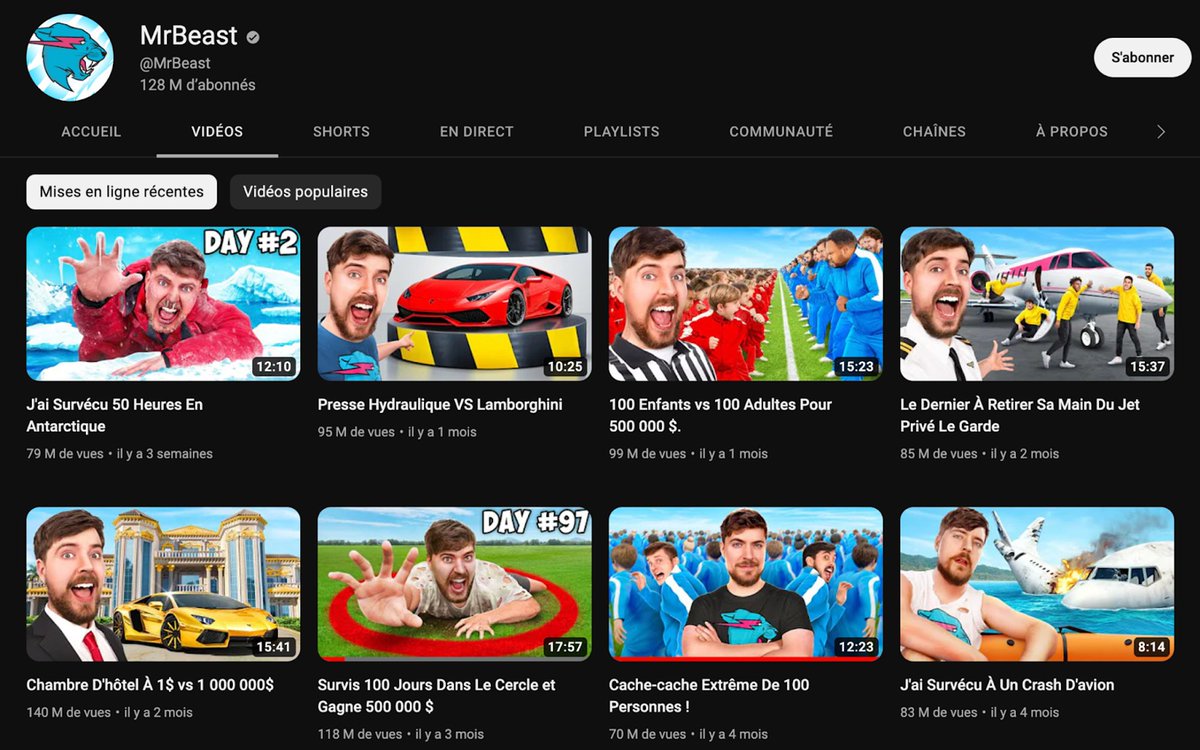Click the MrBeast channel avatar logo
This screenshot has width=1200, height=750.
click(70, 57)
